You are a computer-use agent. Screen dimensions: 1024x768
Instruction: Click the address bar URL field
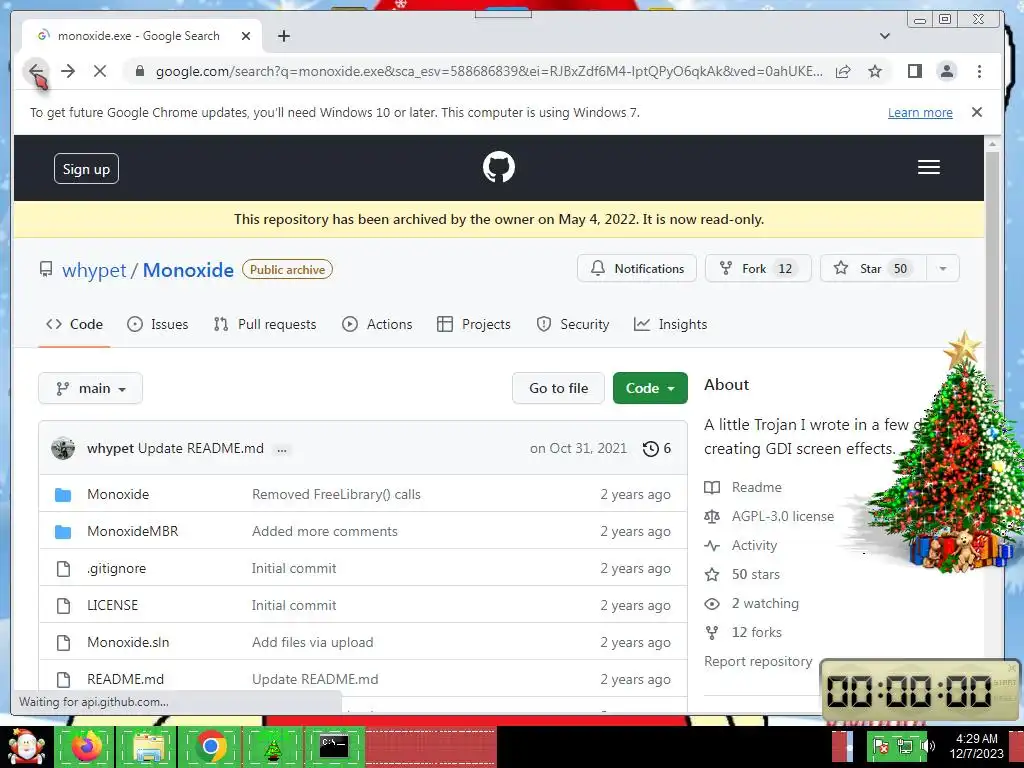pyautogui.click(x=488, y=71)
